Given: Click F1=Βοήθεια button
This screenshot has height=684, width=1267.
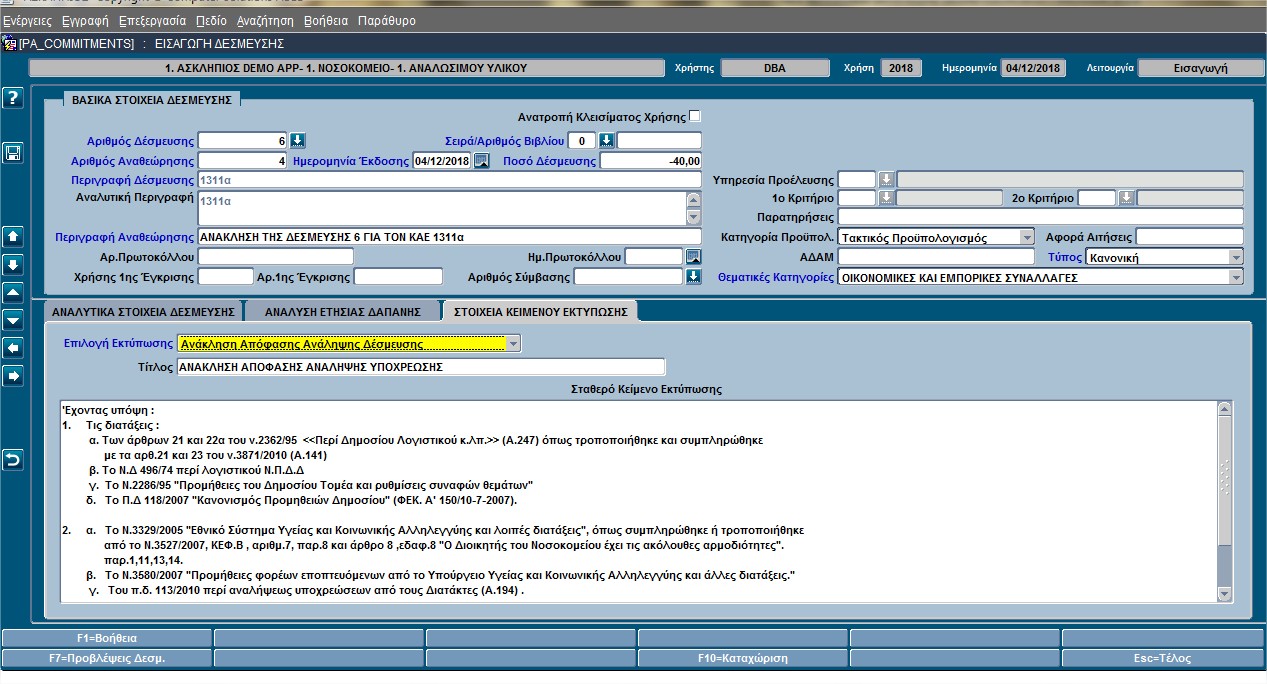Looking at the screenshot, I should point(107,637).
